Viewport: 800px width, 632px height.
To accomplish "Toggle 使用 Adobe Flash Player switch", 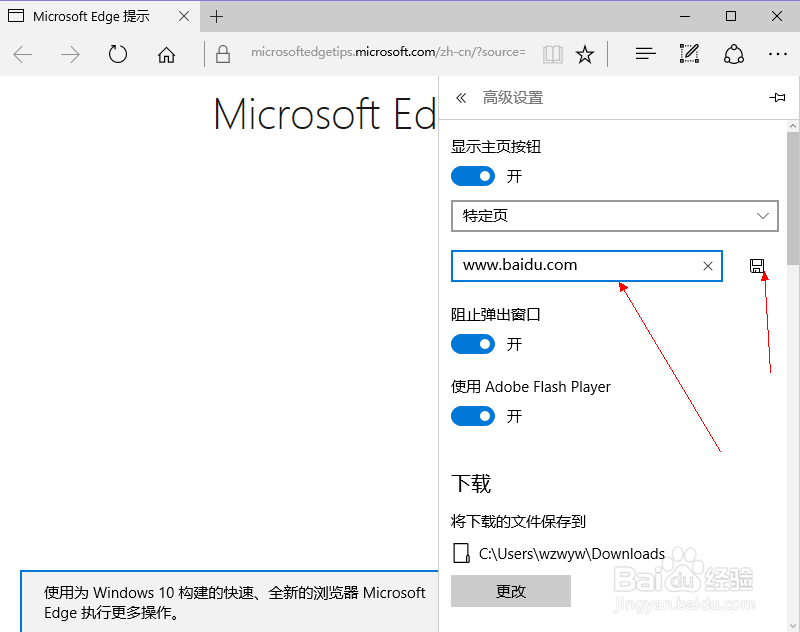I will click(x=473, y=416).
